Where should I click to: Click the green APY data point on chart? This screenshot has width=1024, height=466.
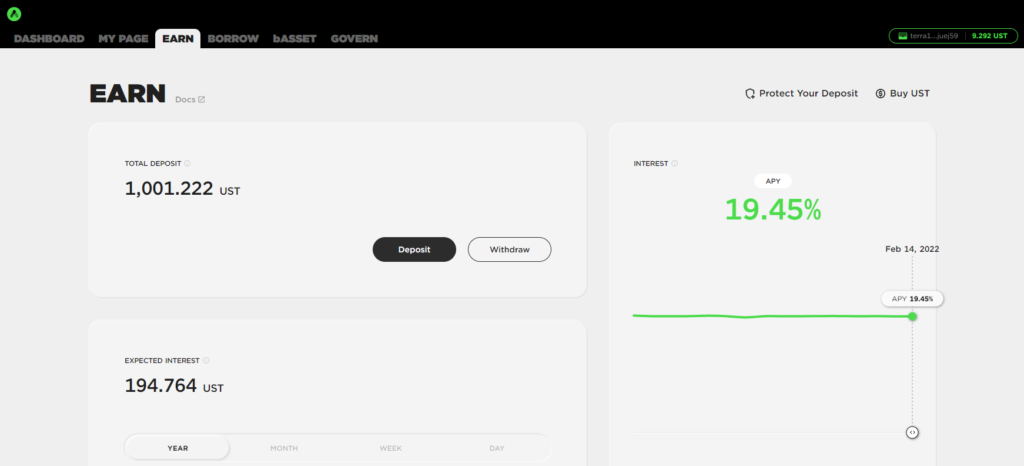click(912, 316)
